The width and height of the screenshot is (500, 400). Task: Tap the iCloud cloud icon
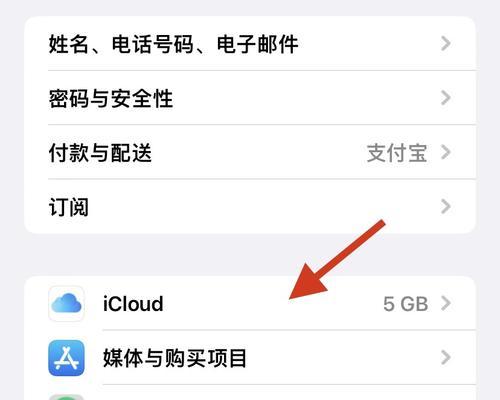(66, 303)
